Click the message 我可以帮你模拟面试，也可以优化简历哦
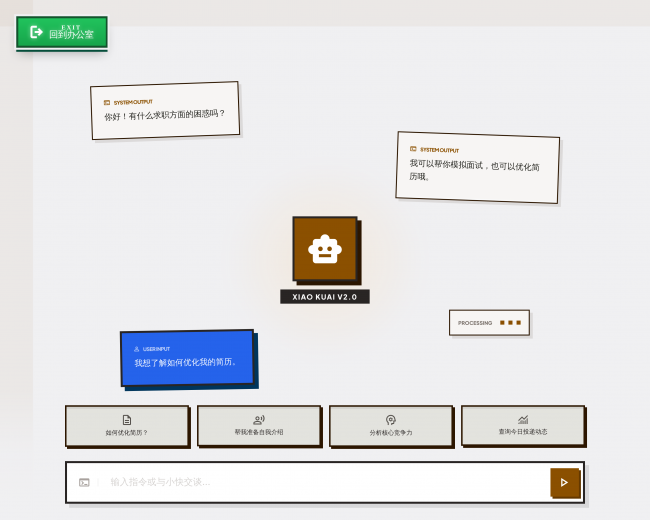This screenshot has width=650, height=520. click(475, 170)
